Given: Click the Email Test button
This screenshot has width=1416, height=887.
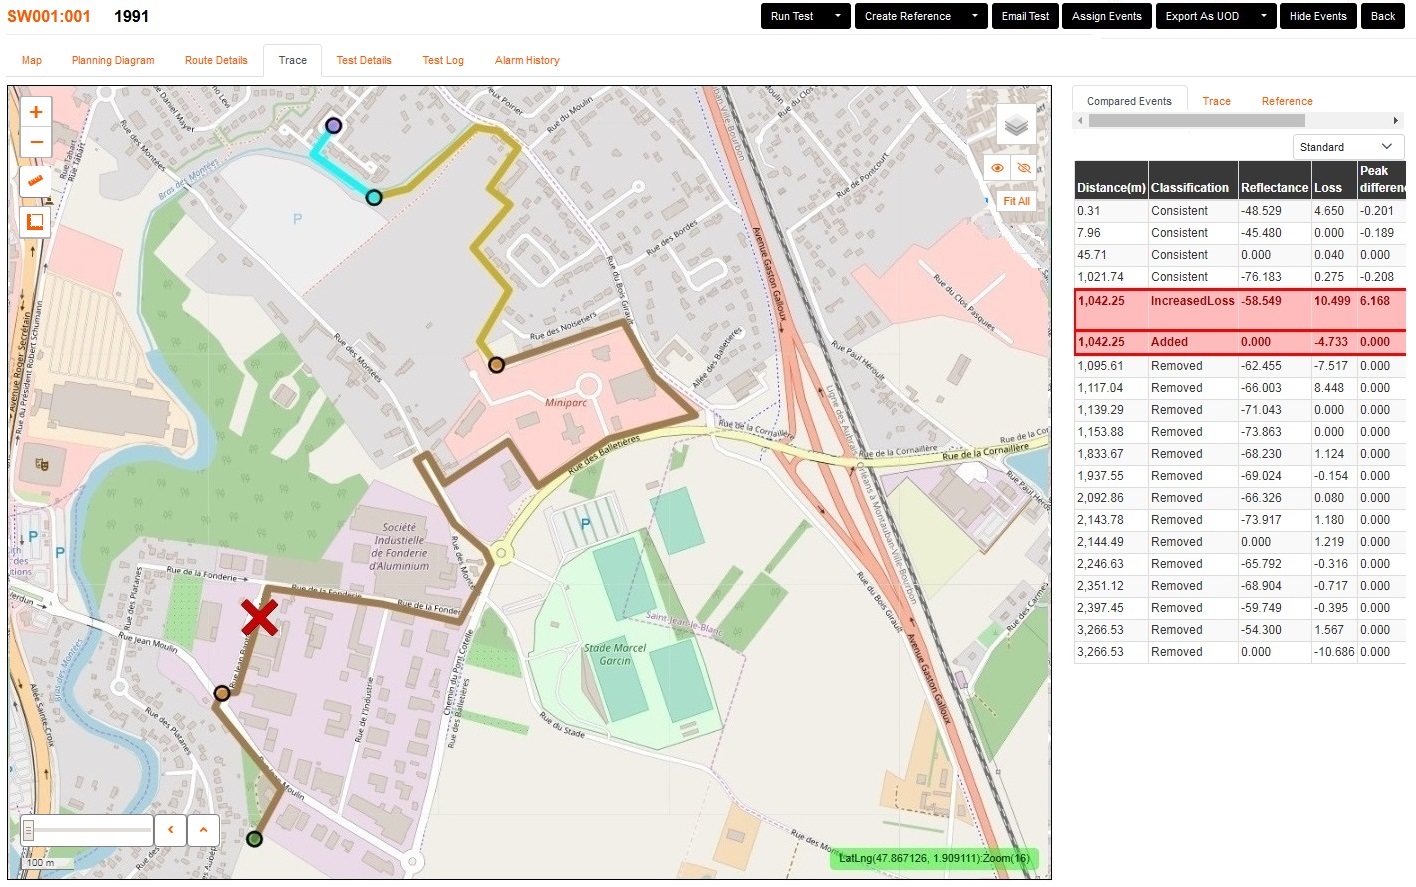Looking at the screenshot, I should (1025, 16).
